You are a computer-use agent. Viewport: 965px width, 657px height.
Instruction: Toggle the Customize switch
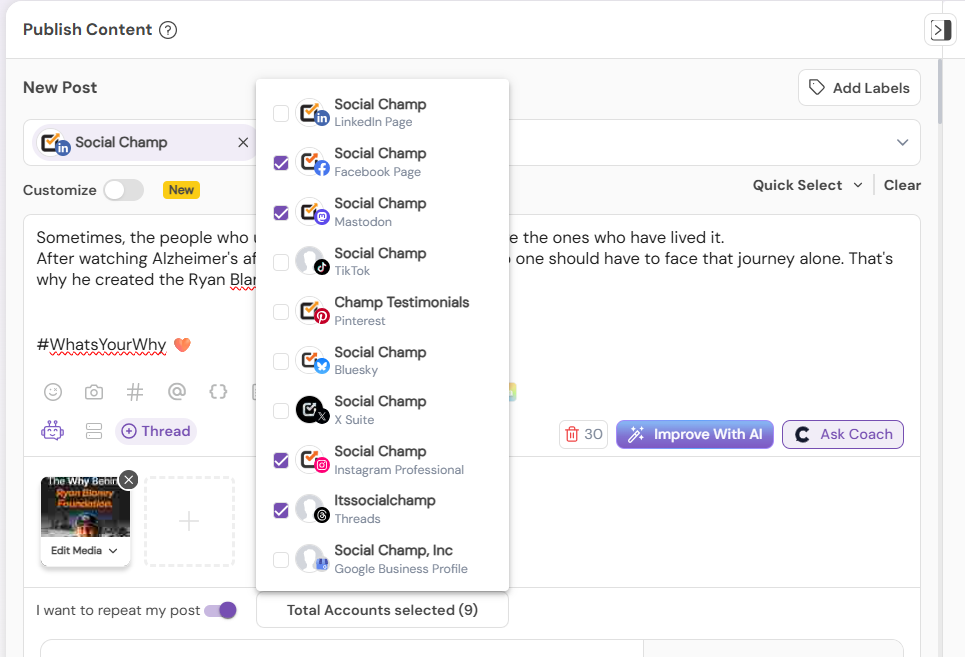(x=124, y=190)
